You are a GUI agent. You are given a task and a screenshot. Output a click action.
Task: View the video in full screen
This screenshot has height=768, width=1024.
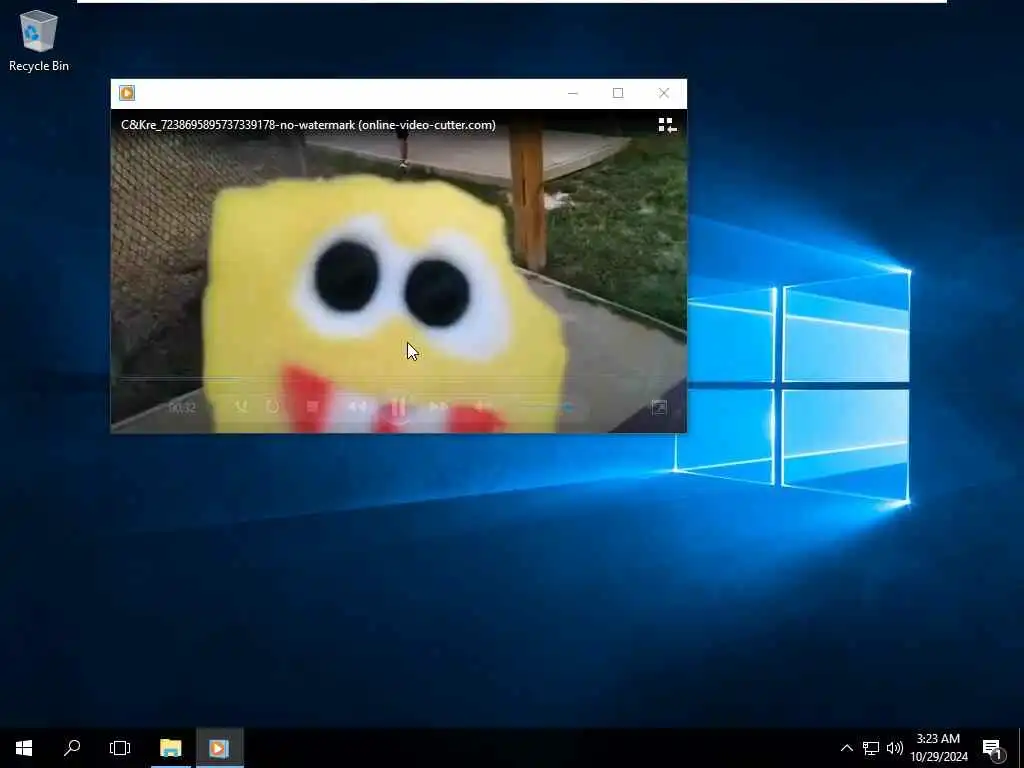coord(659,408)
